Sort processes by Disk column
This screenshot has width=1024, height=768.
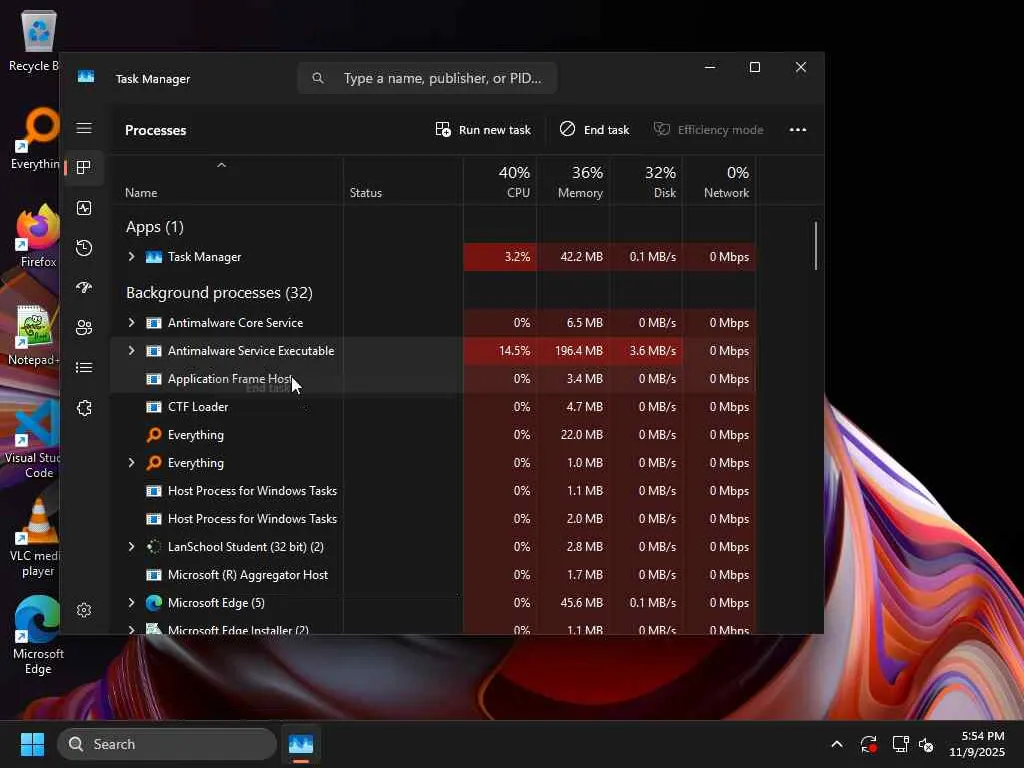(647, 181)
